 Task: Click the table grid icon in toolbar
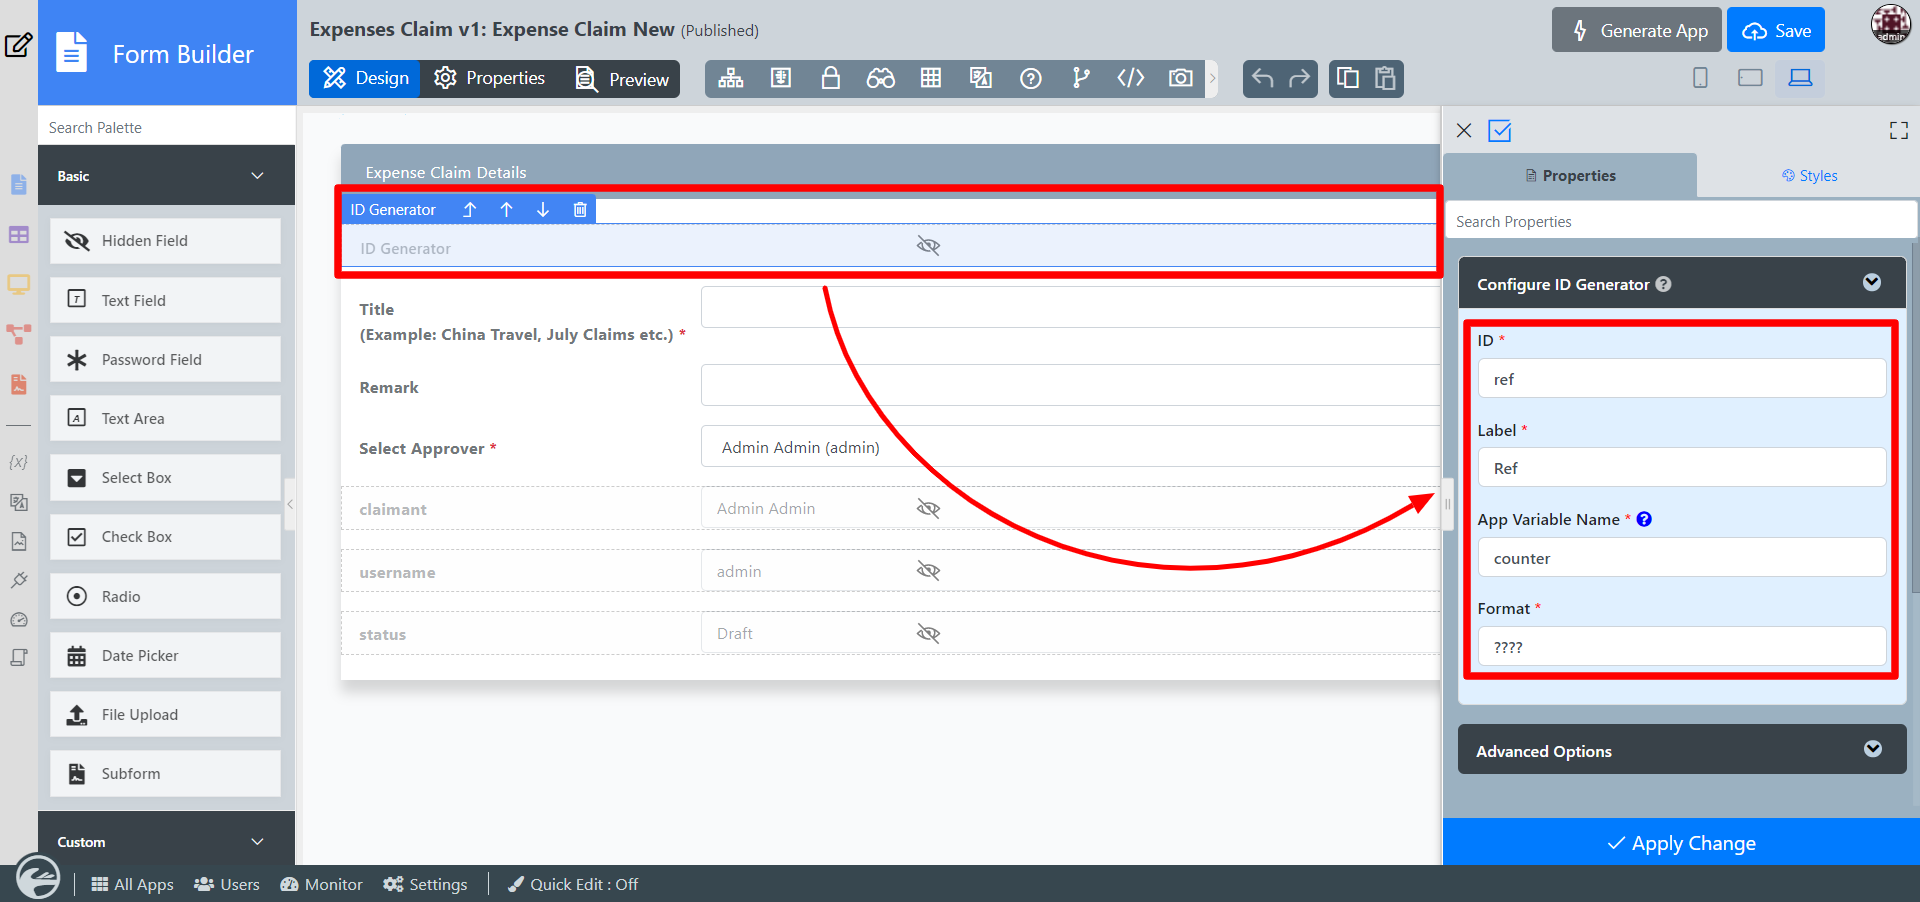[x=931, y=78]
